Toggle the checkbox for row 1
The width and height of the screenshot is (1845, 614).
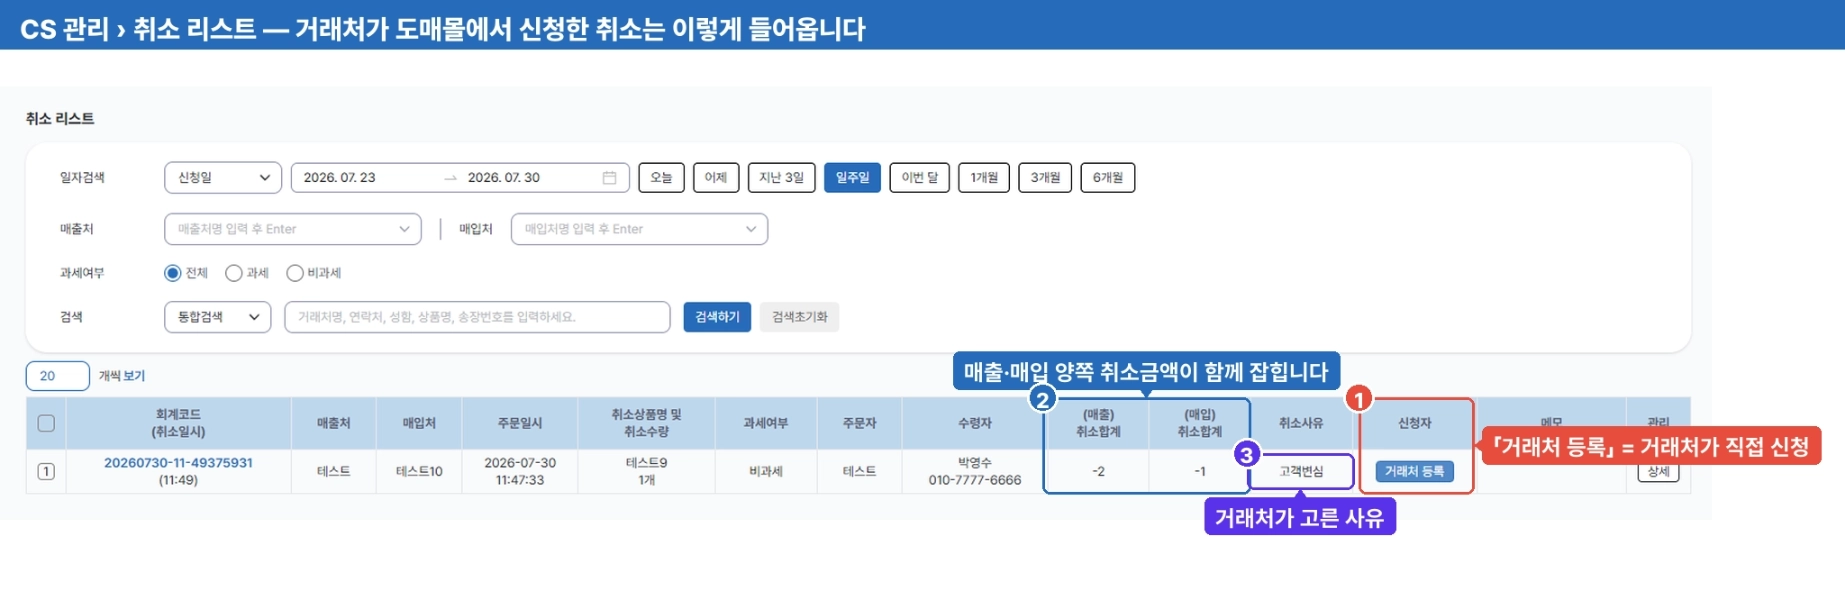[46, 471]
